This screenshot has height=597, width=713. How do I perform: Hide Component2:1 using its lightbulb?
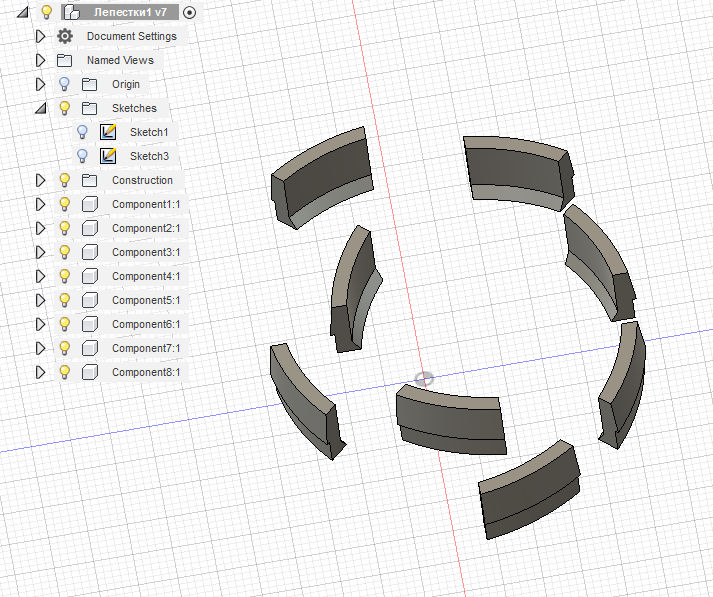pyautogui.click(x=65, y=228)
